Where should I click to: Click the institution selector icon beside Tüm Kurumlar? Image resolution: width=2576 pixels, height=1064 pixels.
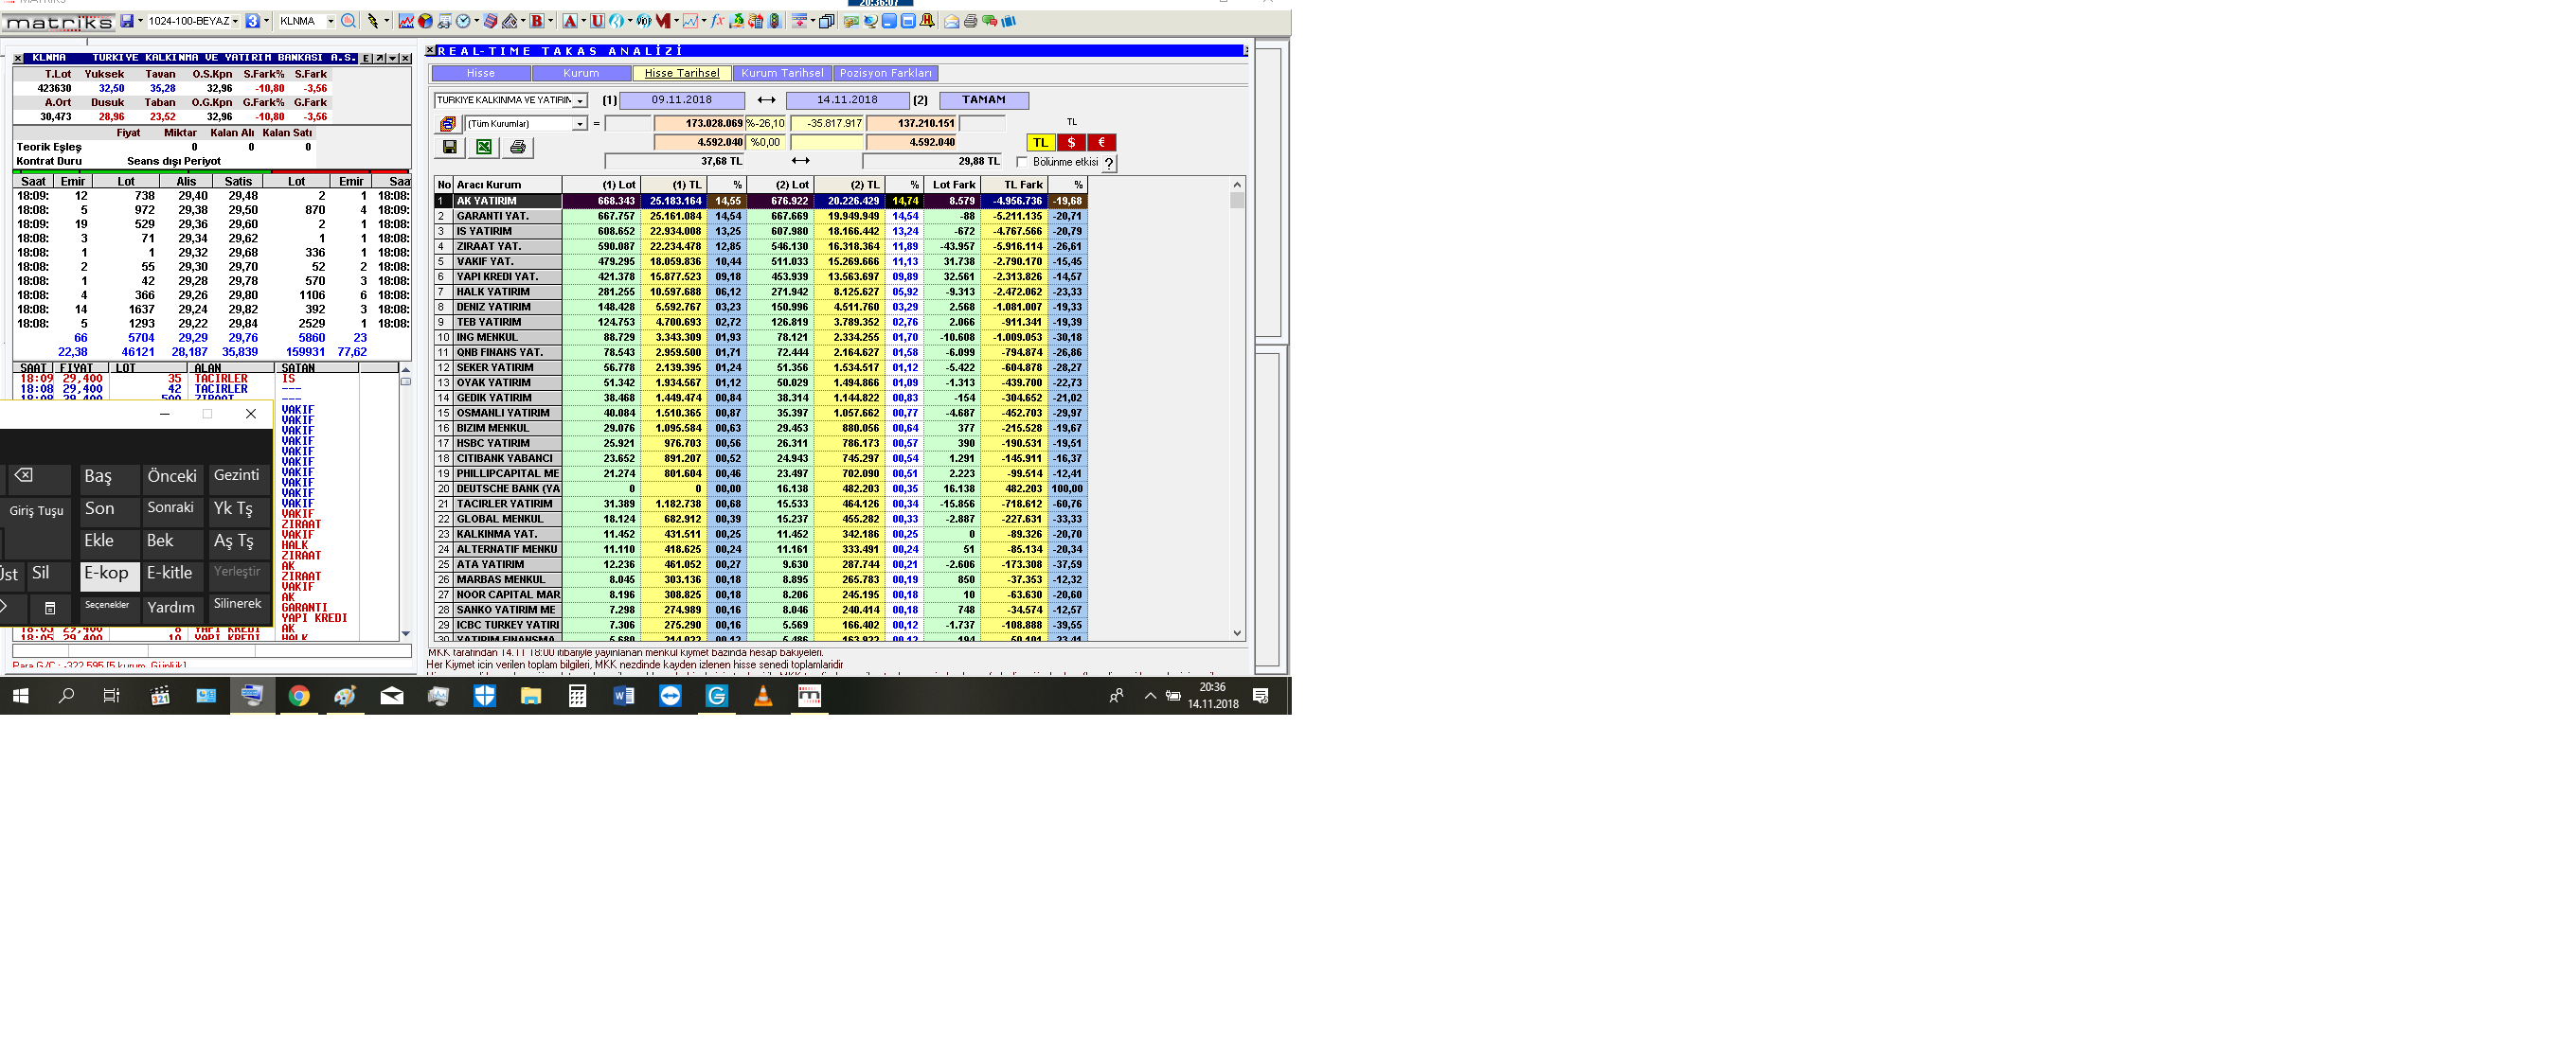(x=448, y=124)
